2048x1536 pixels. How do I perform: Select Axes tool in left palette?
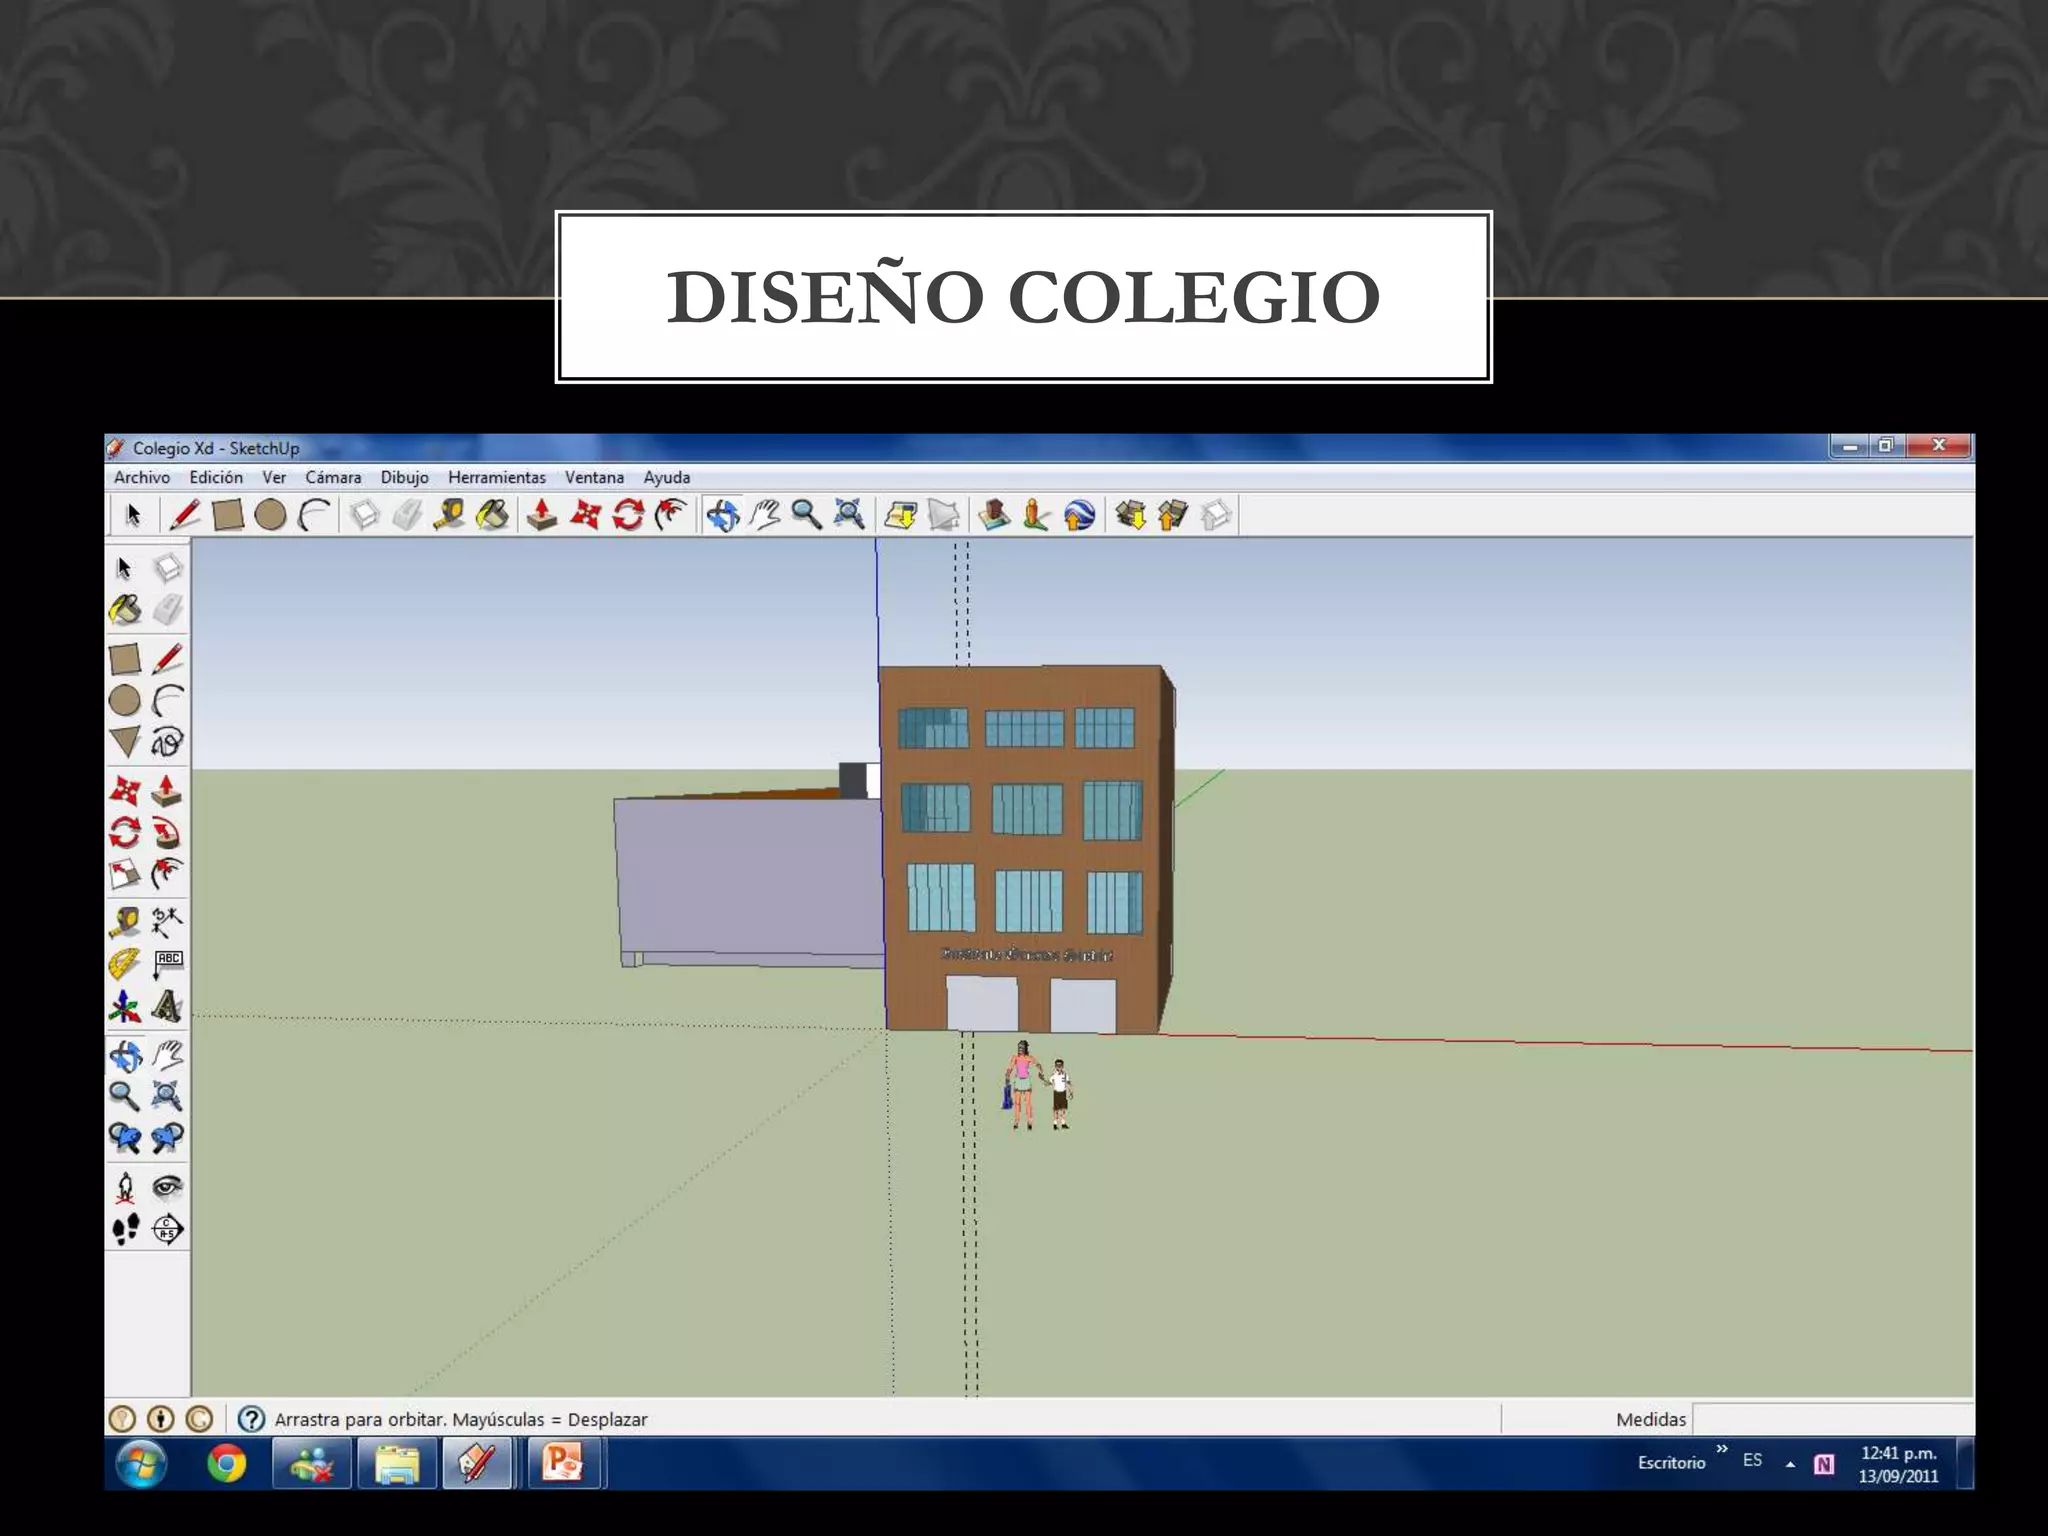pyautogui.click(x=125, y=1006)
